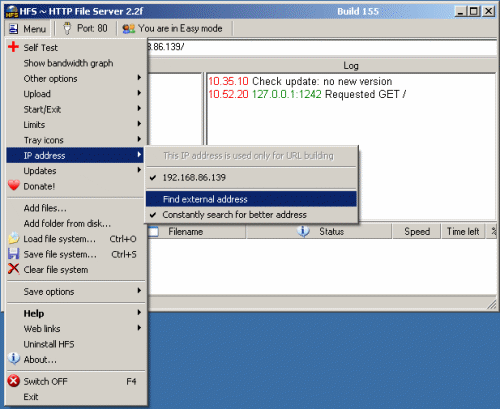500x409 pixels.
Task: Click the red X Clear file system icon
Action: [14, 269]
